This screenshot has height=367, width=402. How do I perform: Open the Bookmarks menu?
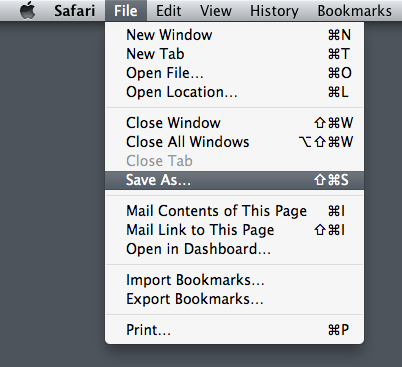[x=355, y=11]
